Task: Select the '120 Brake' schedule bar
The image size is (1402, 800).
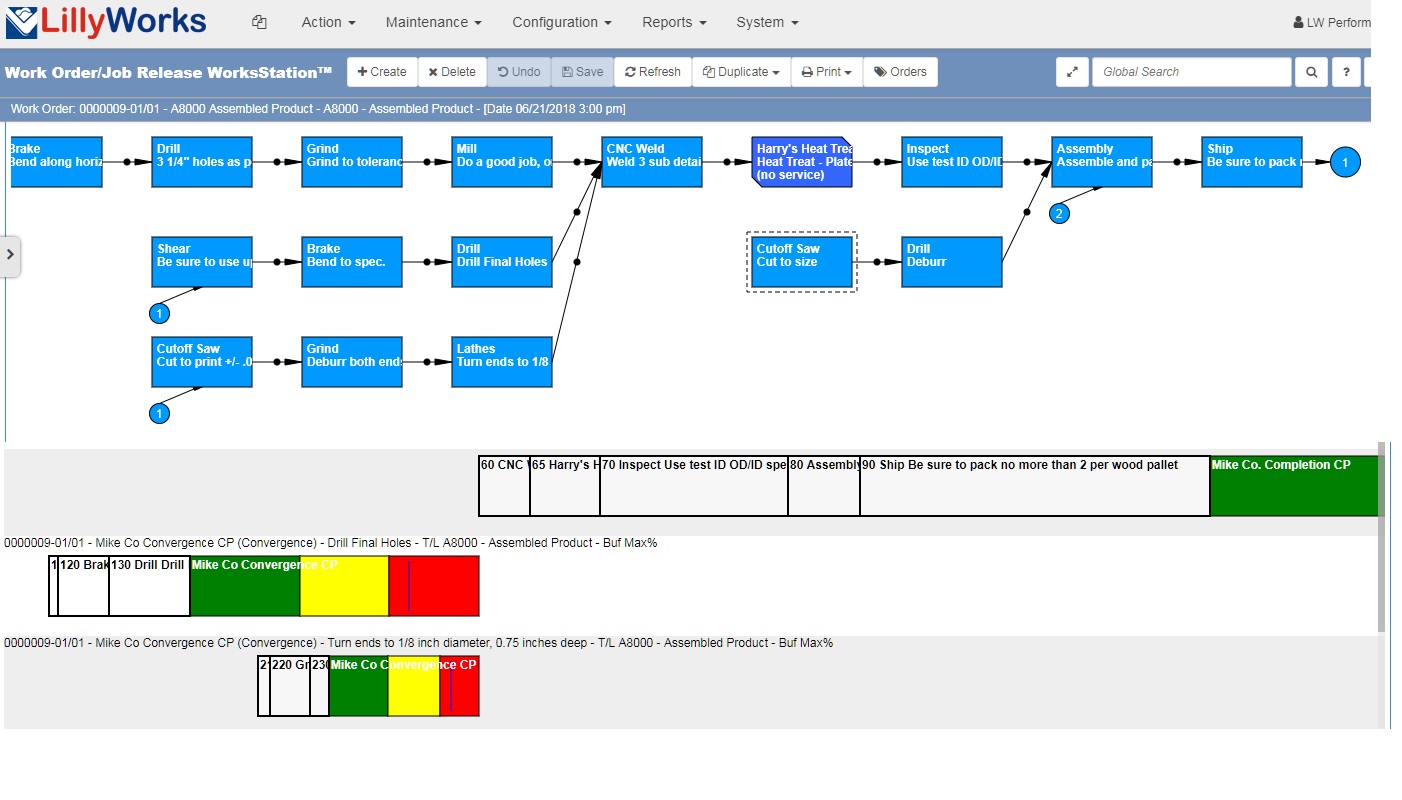Action: (x=83, y=586)
